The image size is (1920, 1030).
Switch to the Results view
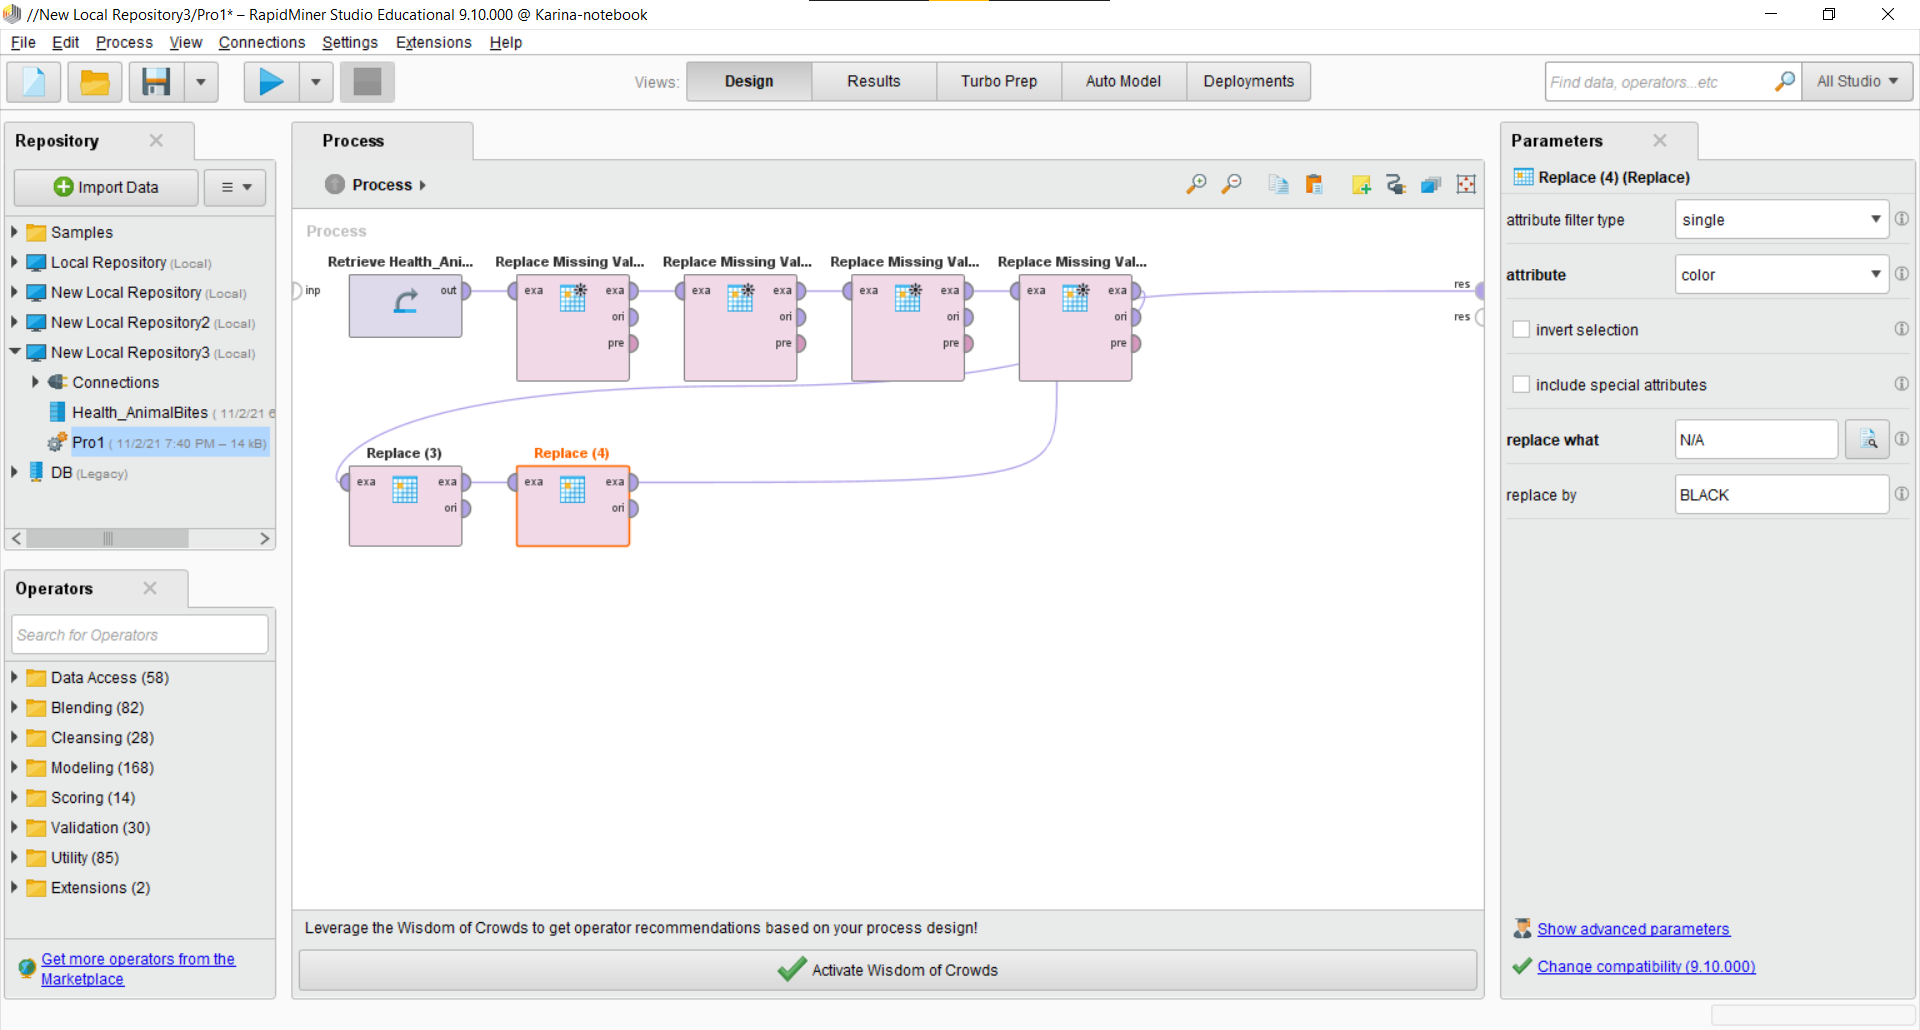click(x=874, y=82)
